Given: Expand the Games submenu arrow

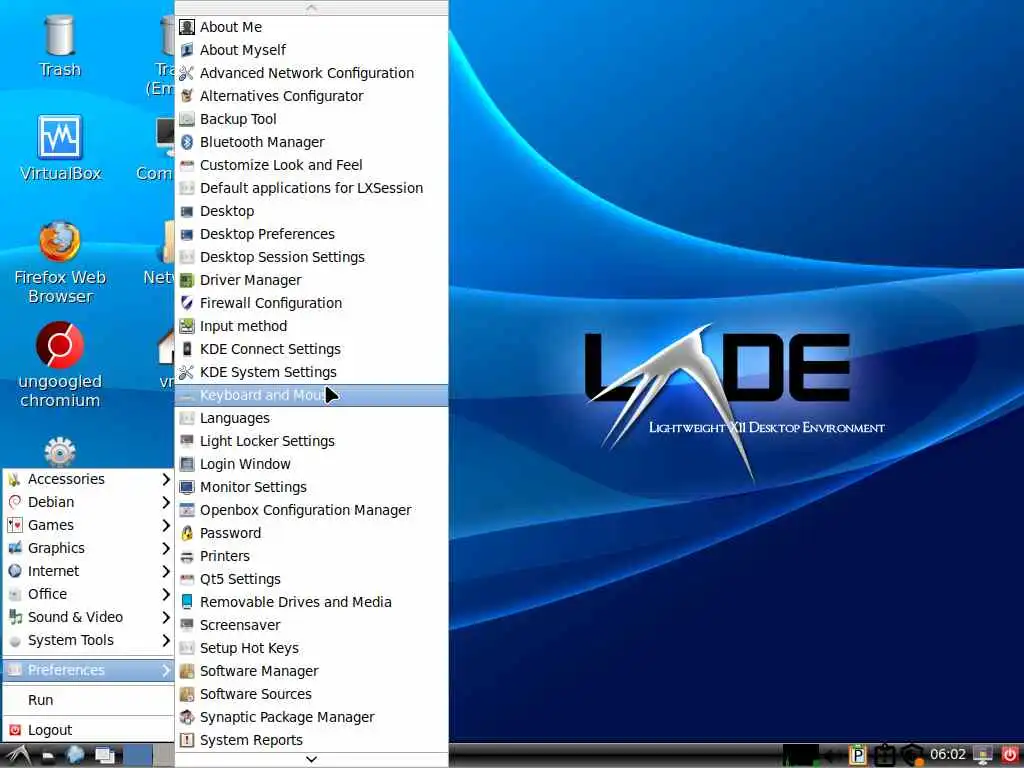Looking at the screenshot, I should pyautogui.click(x=165, y=525).
